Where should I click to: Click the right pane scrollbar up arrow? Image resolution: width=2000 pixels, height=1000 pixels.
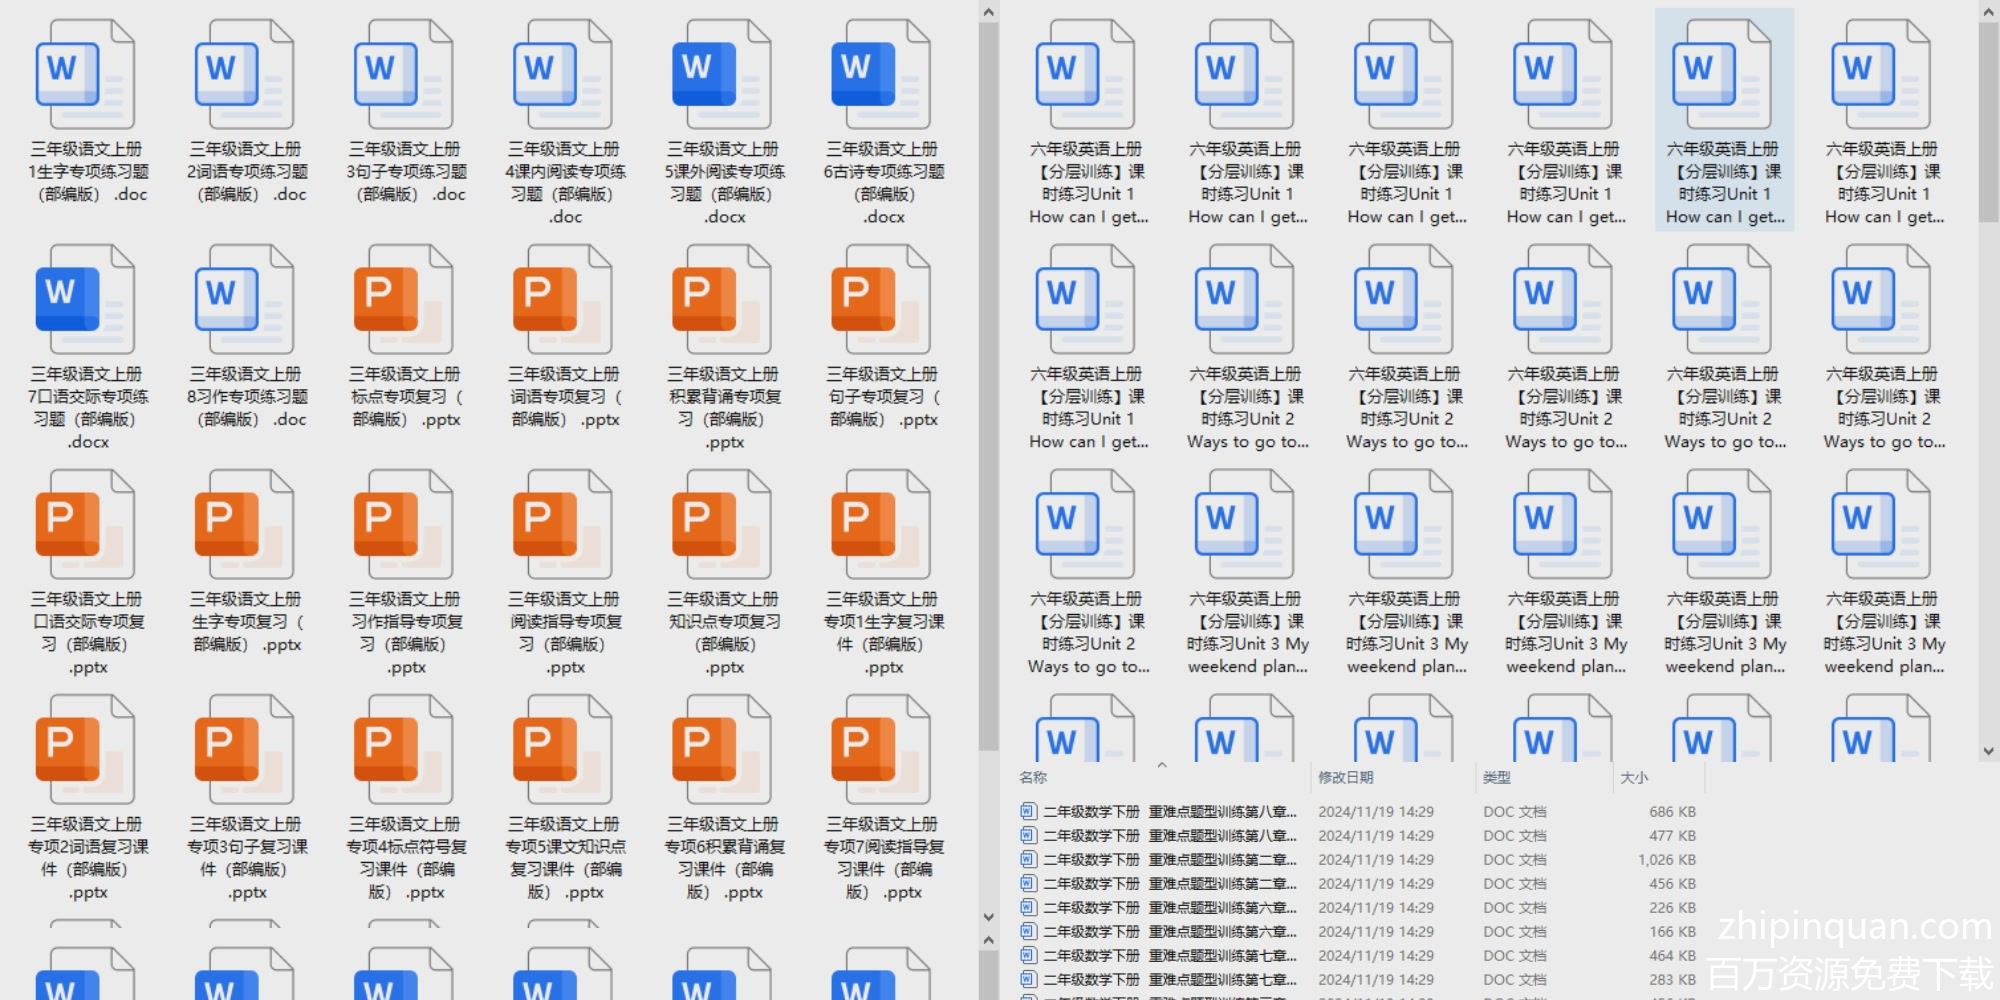click(1988, 12)
